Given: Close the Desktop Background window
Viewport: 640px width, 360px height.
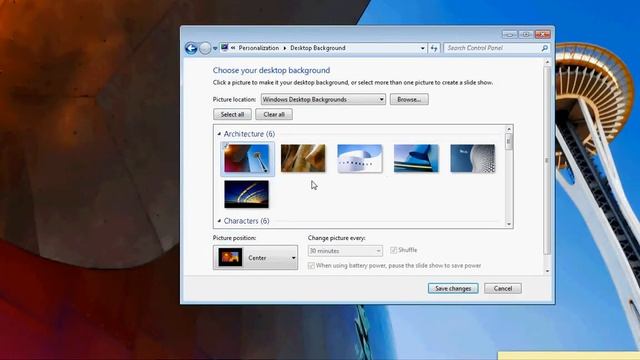Looking at the screenshot, I should (542, 35).
